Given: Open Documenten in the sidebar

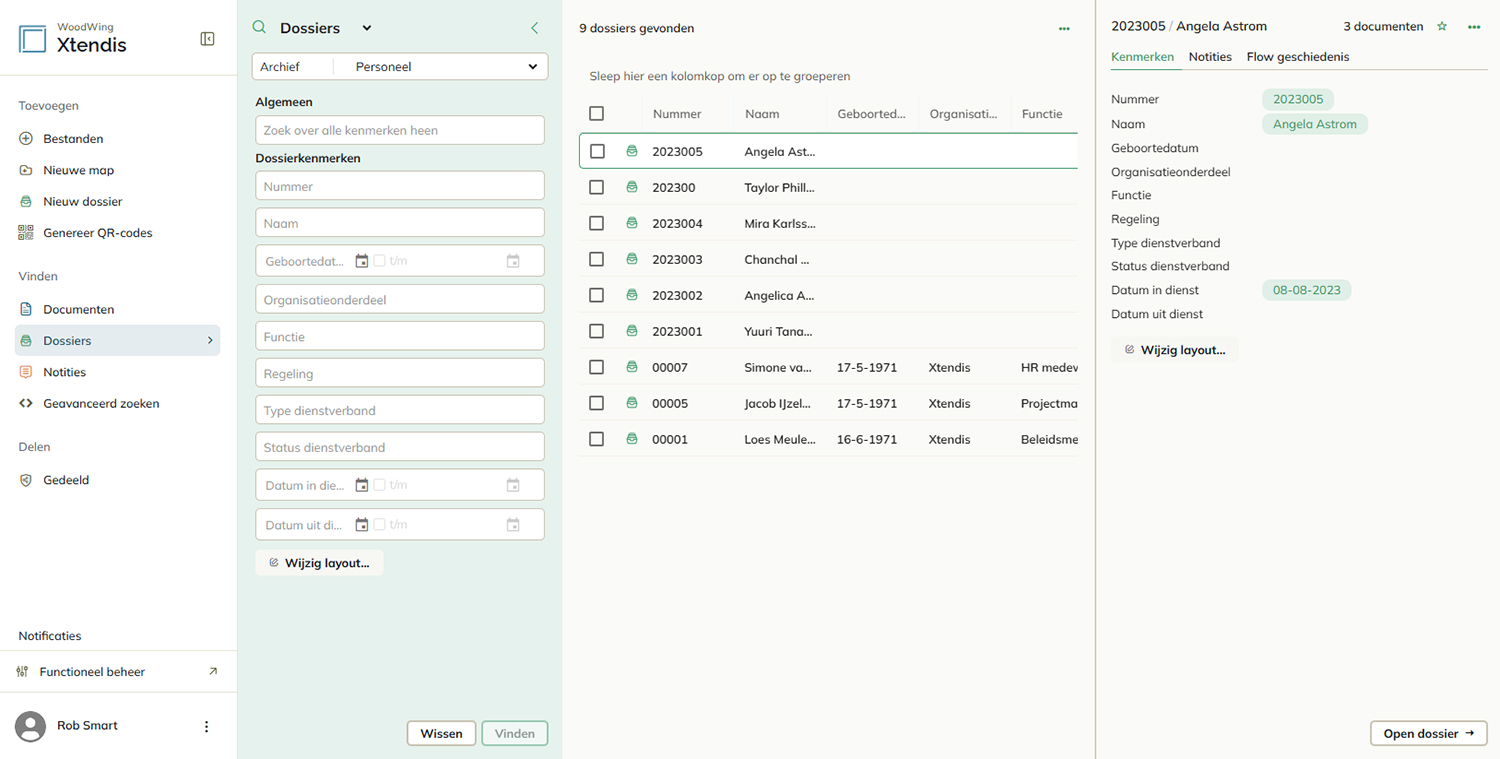Looking at the screenshot, I should 78,310.
